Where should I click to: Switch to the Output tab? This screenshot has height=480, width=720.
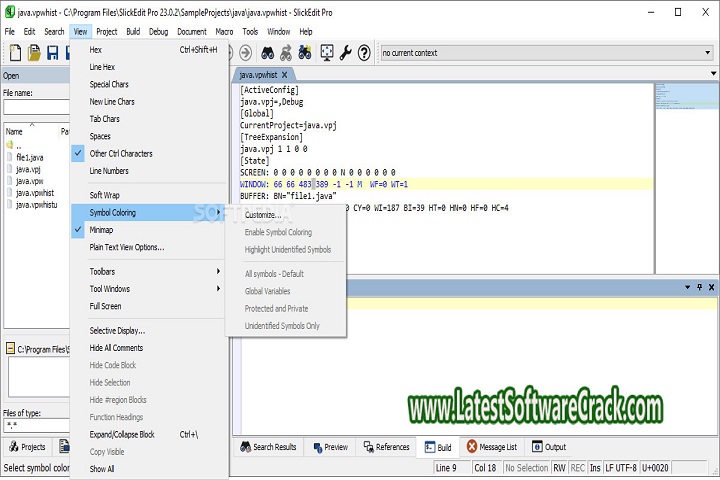click(549, 447)
